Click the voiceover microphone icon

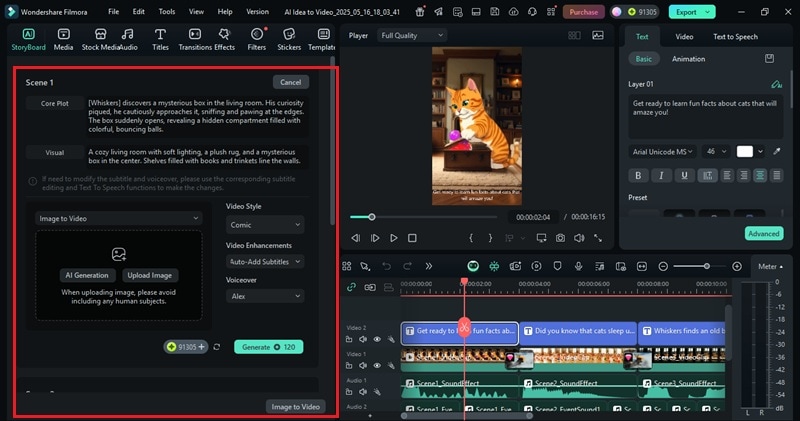(579, 266)
